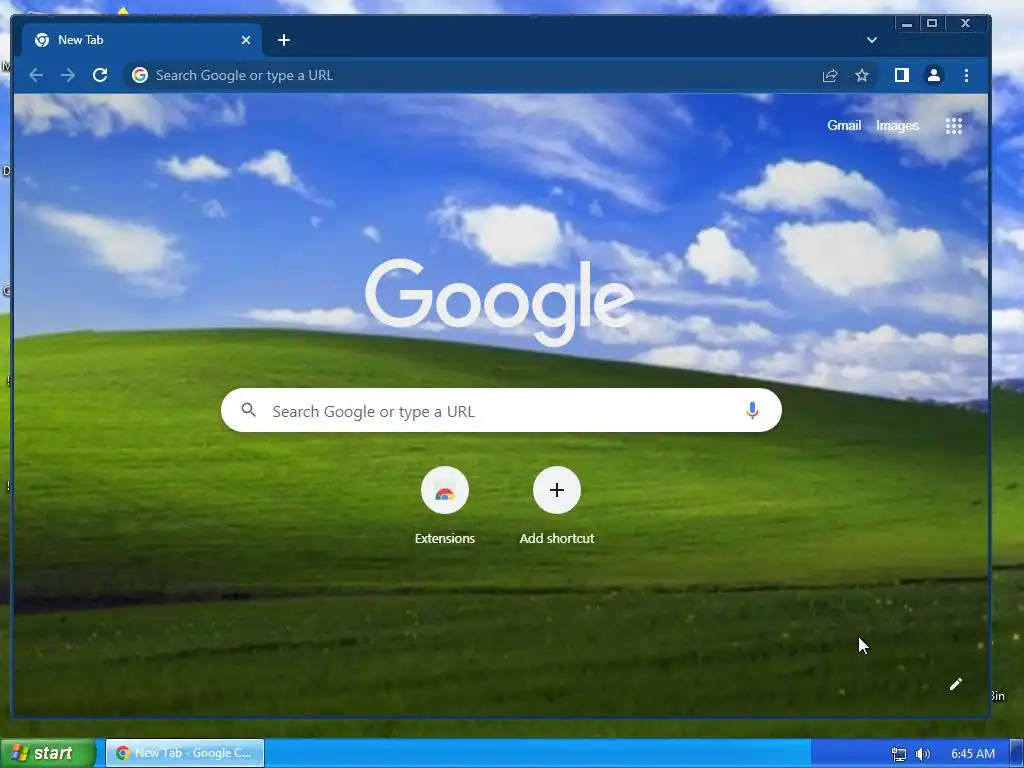Go back with the back arrow
The image size is (1024, 768).
tap(36, 75)
